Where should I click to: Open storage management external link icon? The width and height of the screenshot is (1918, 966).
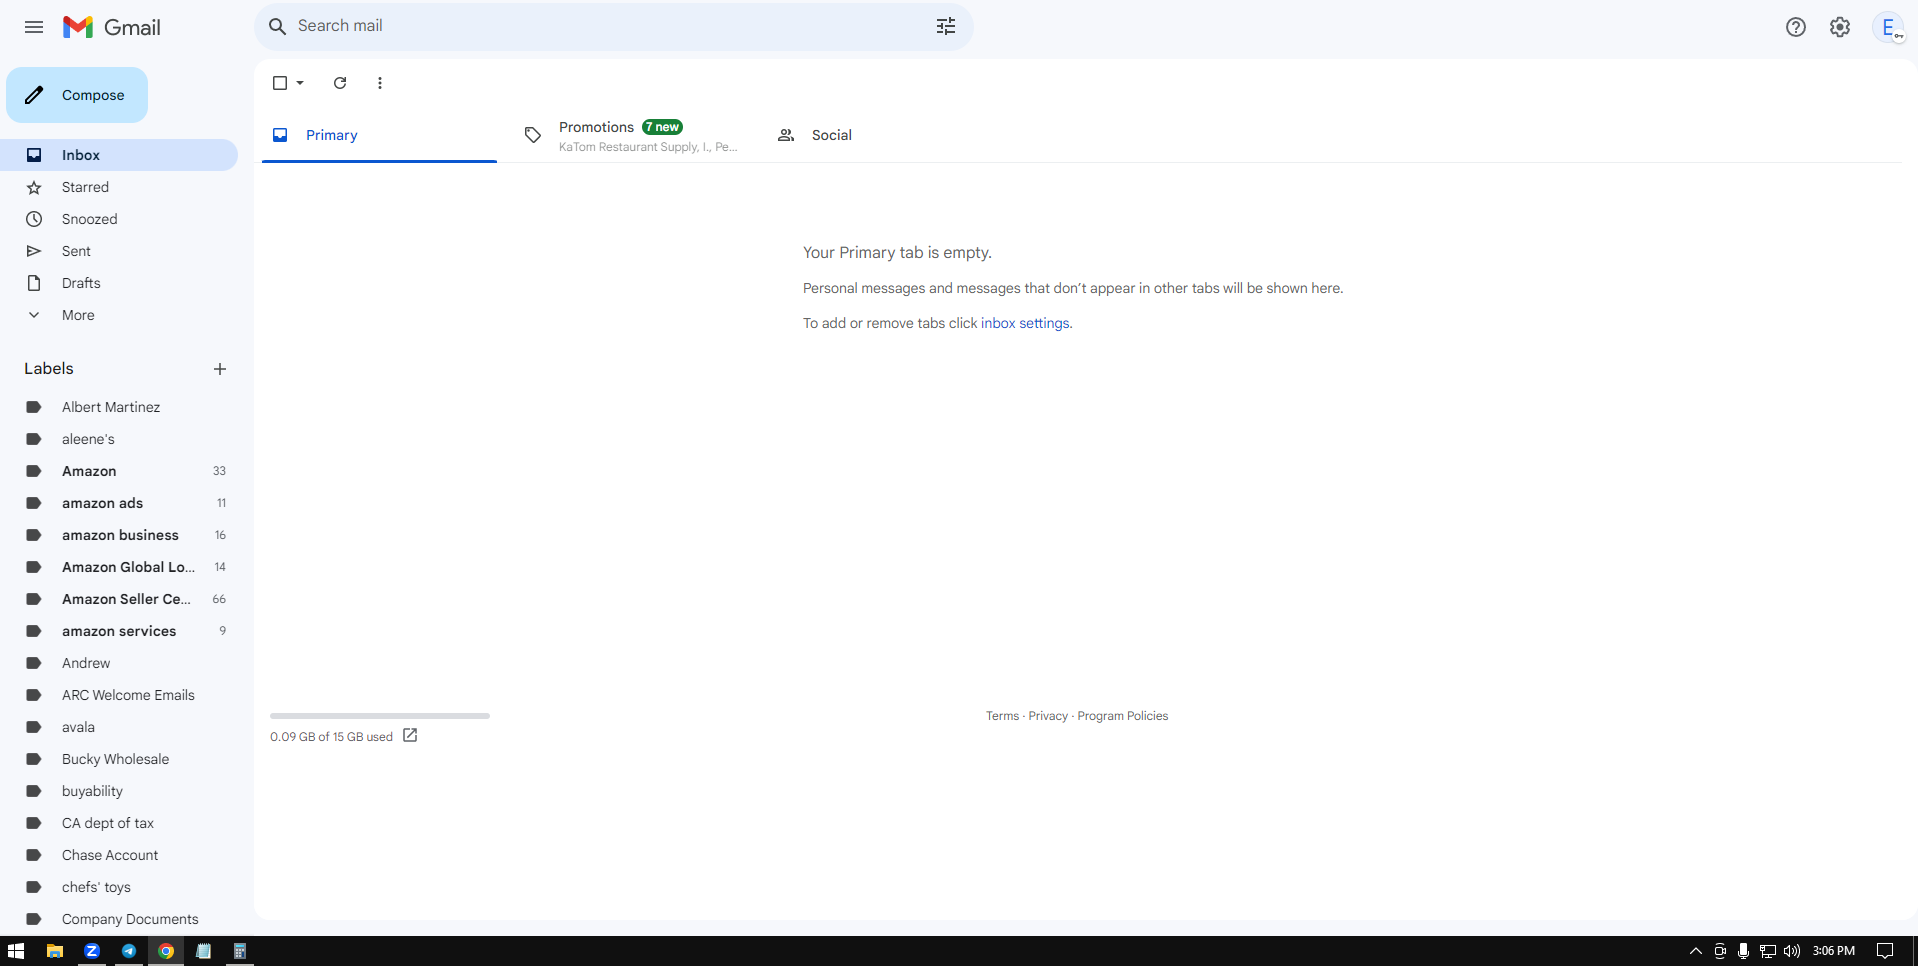click(410, 736)
